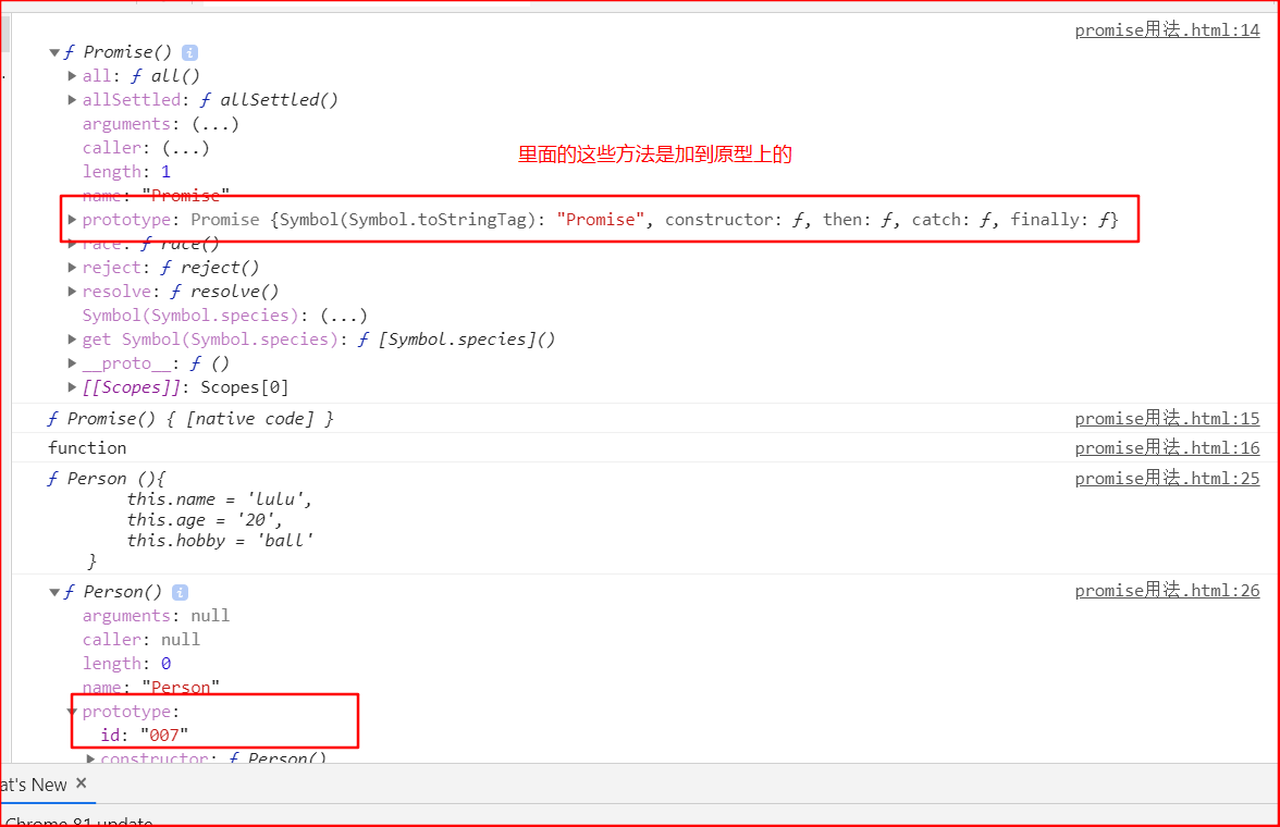This screenshot has height=827, width=1280.
Task: Open source link promise用法.html:14
Action: coord(1167,30)
